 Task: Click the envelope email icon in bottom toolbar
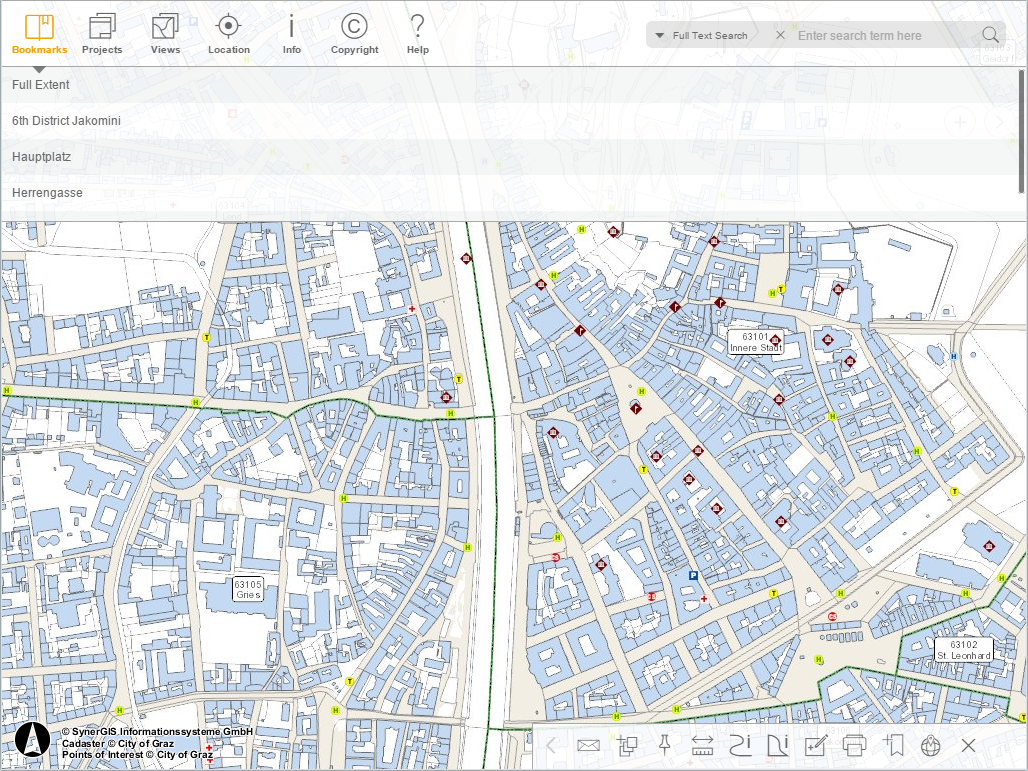[x=588, y=745]
